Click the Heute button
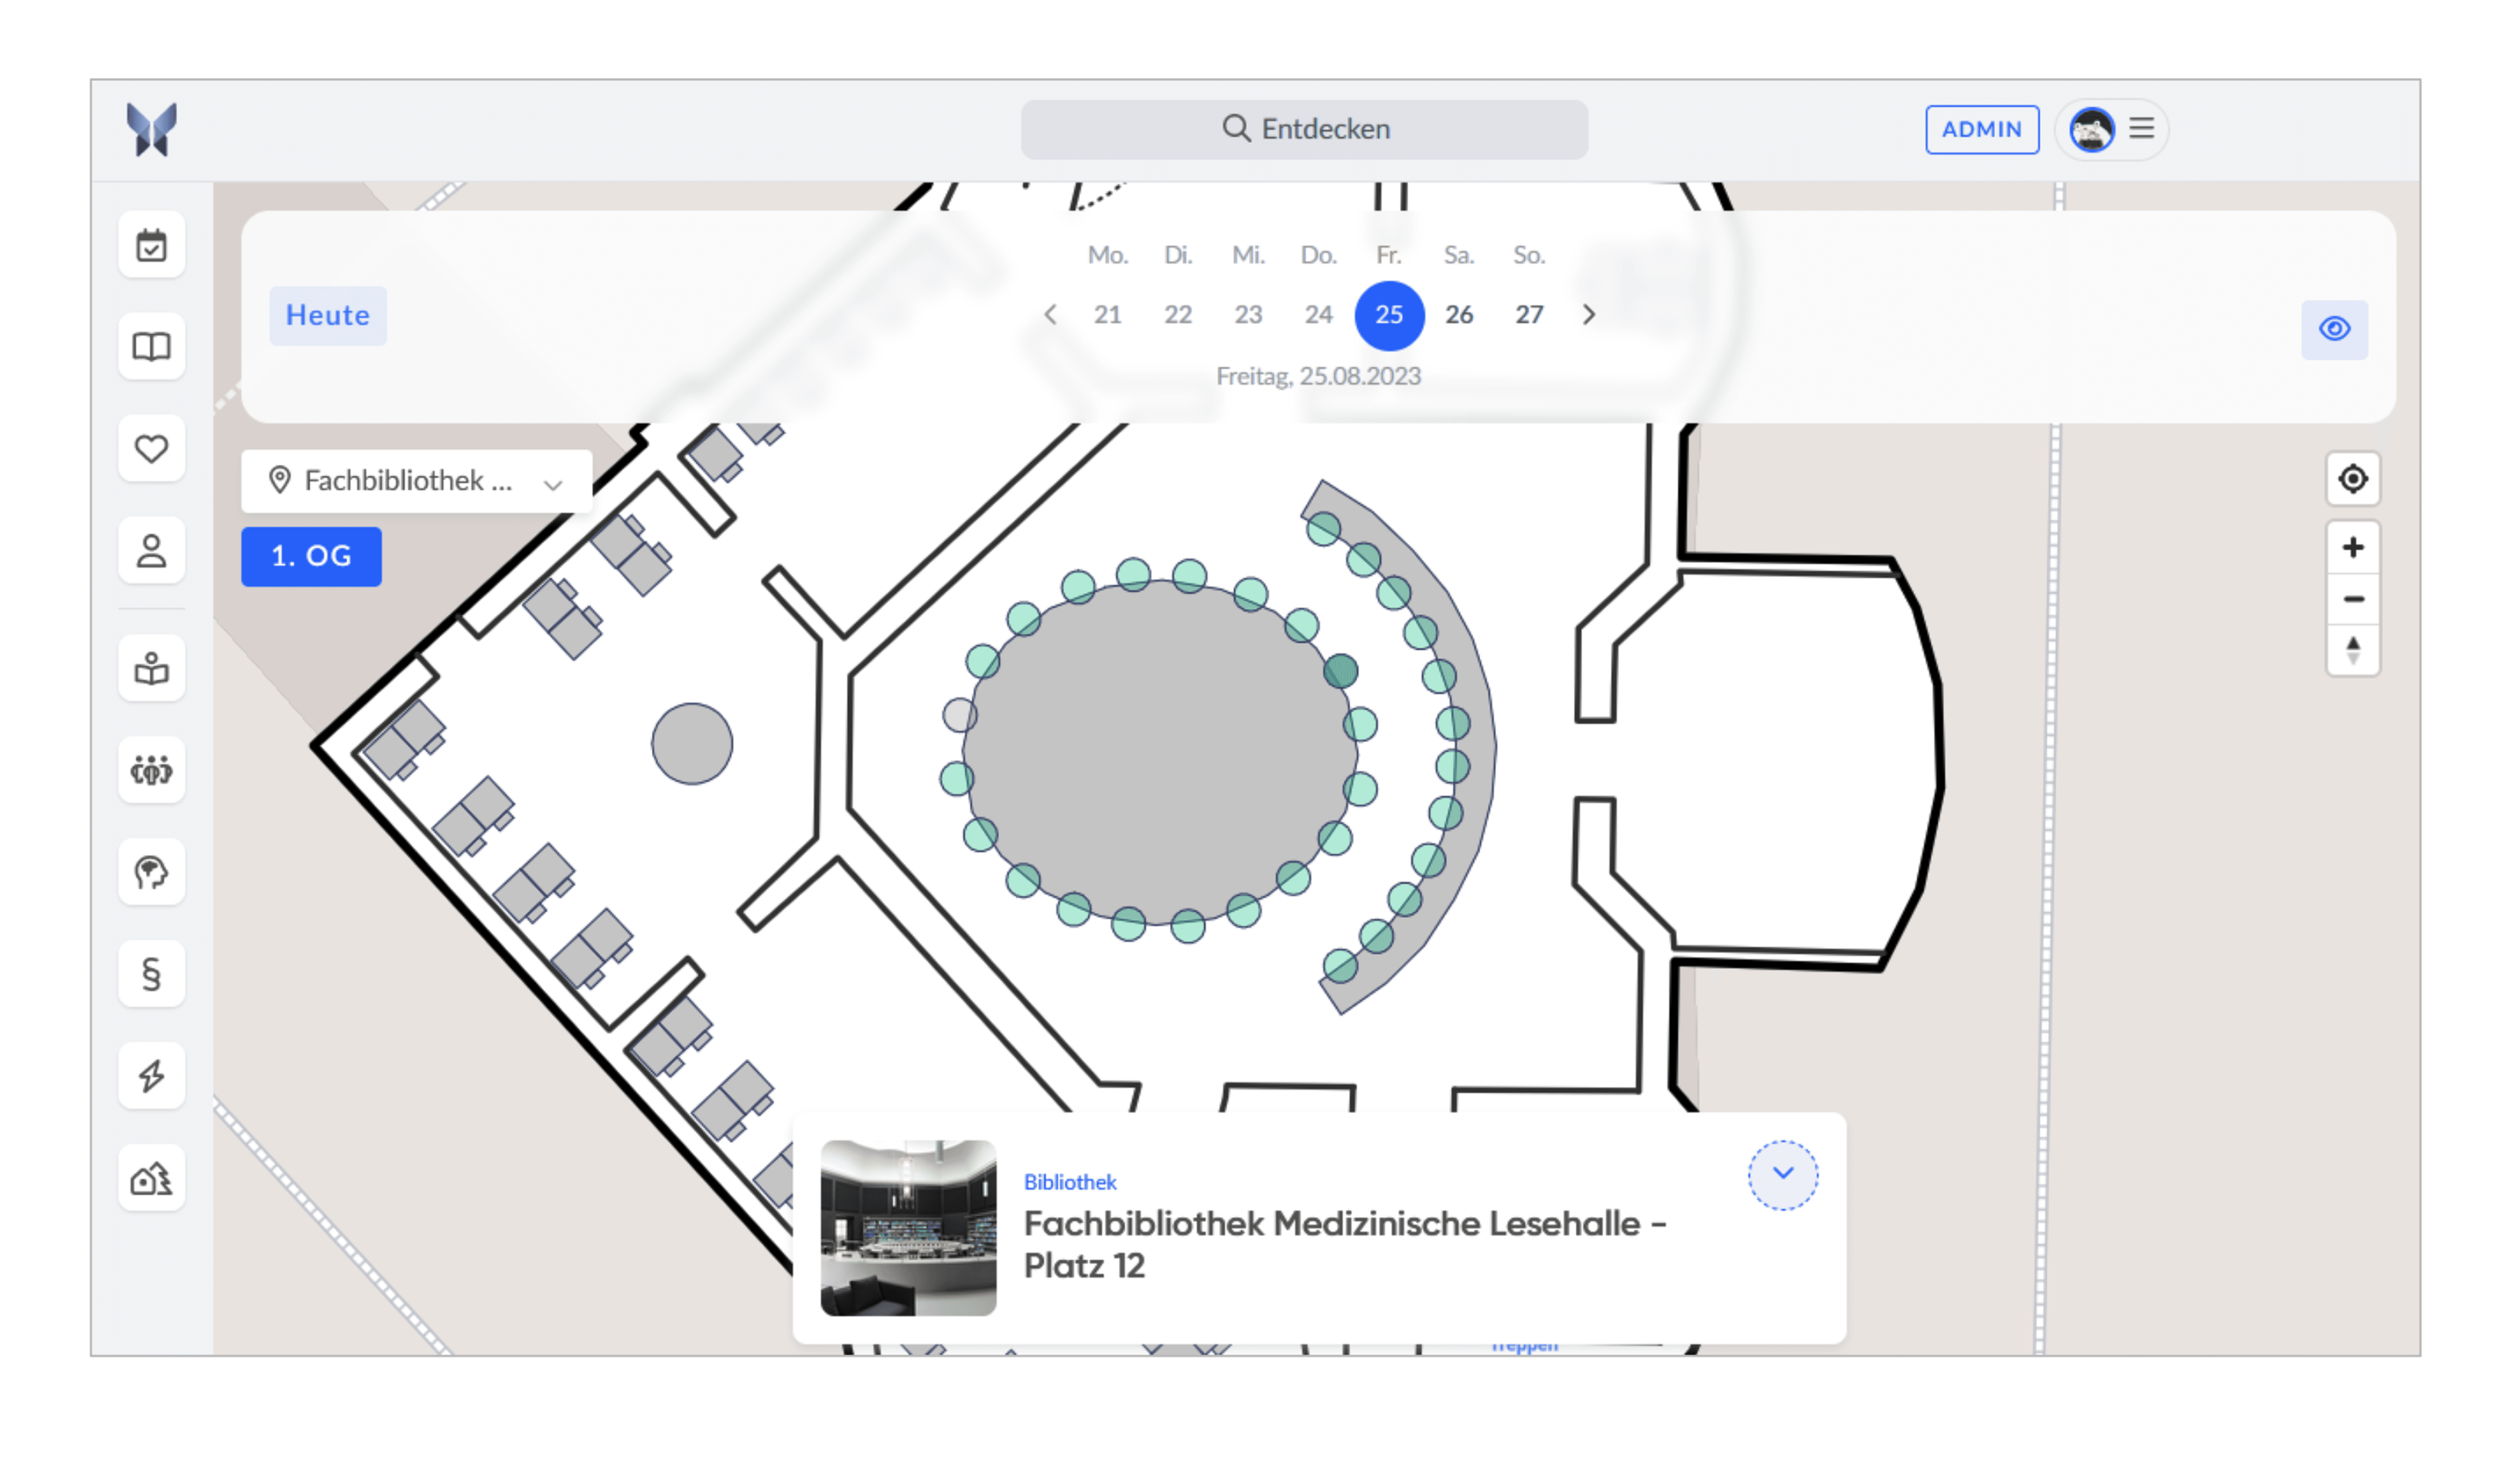 click(x=328, y=316)
